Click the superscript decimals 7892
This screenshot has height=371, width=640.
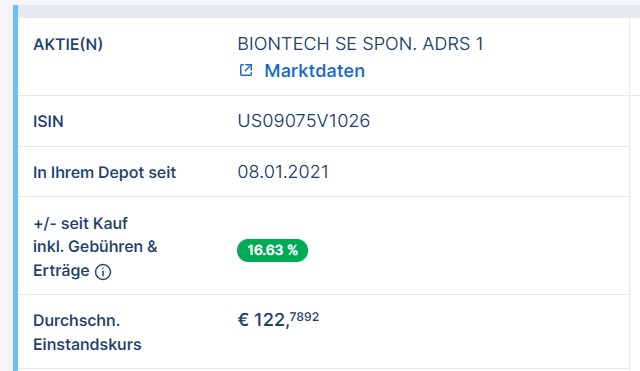304,317
